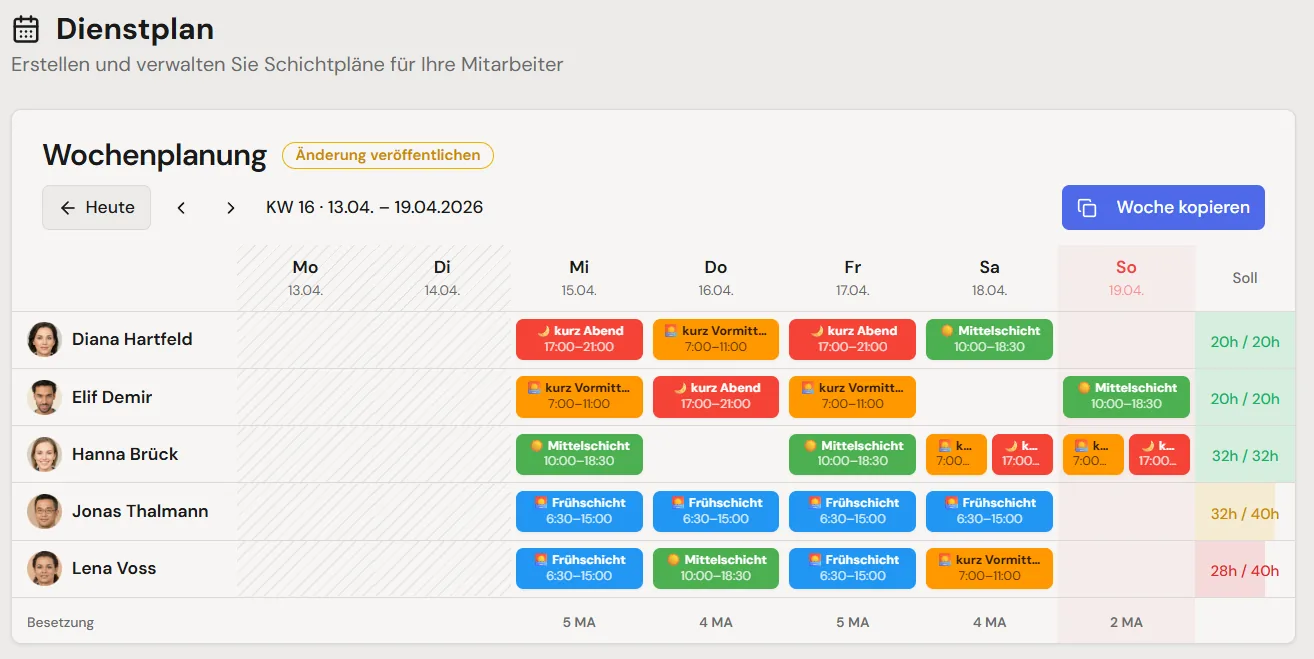Open Jonas Thalmann's Saturday Frühschicht
Viewport: 1314px width, 659px height.
(x=989, y=511)
